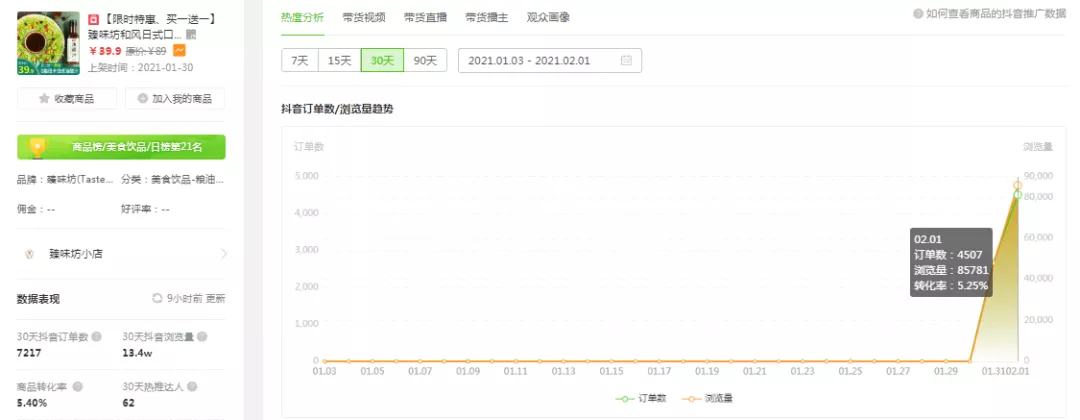Image resolution: width=1080 pixels, height=420 pixels.
Task: Click the orange trend chart icon beside price
Action: pyautogui.click(x=179, y=50)
